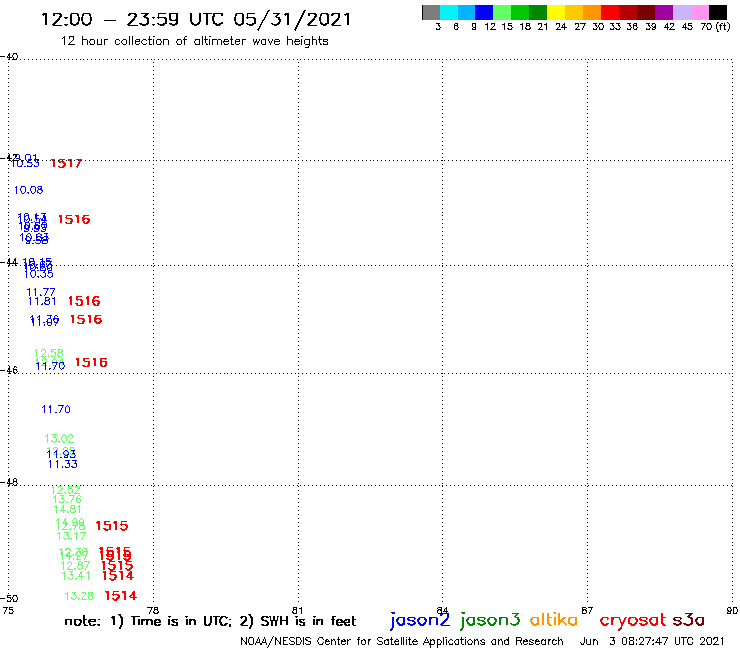Image resolution: width=740 pixels, height=650 pixels.
Task: Click the note 'Time is in UTC; SWH is in feet'
Action: (210, 621)
